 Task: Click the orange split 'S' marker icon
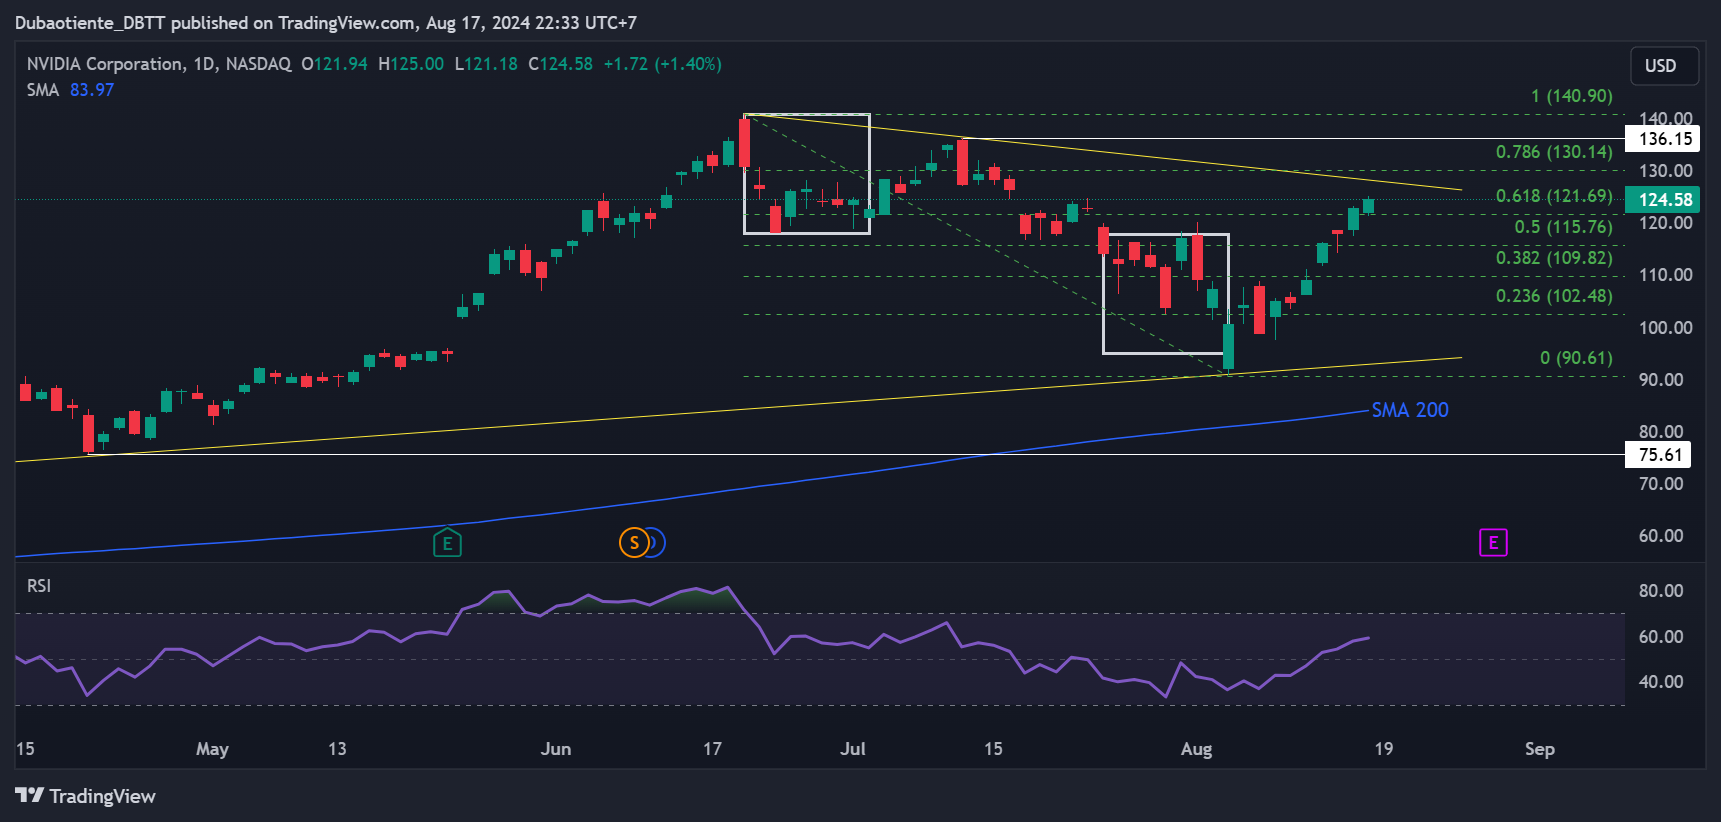[633, 543]
